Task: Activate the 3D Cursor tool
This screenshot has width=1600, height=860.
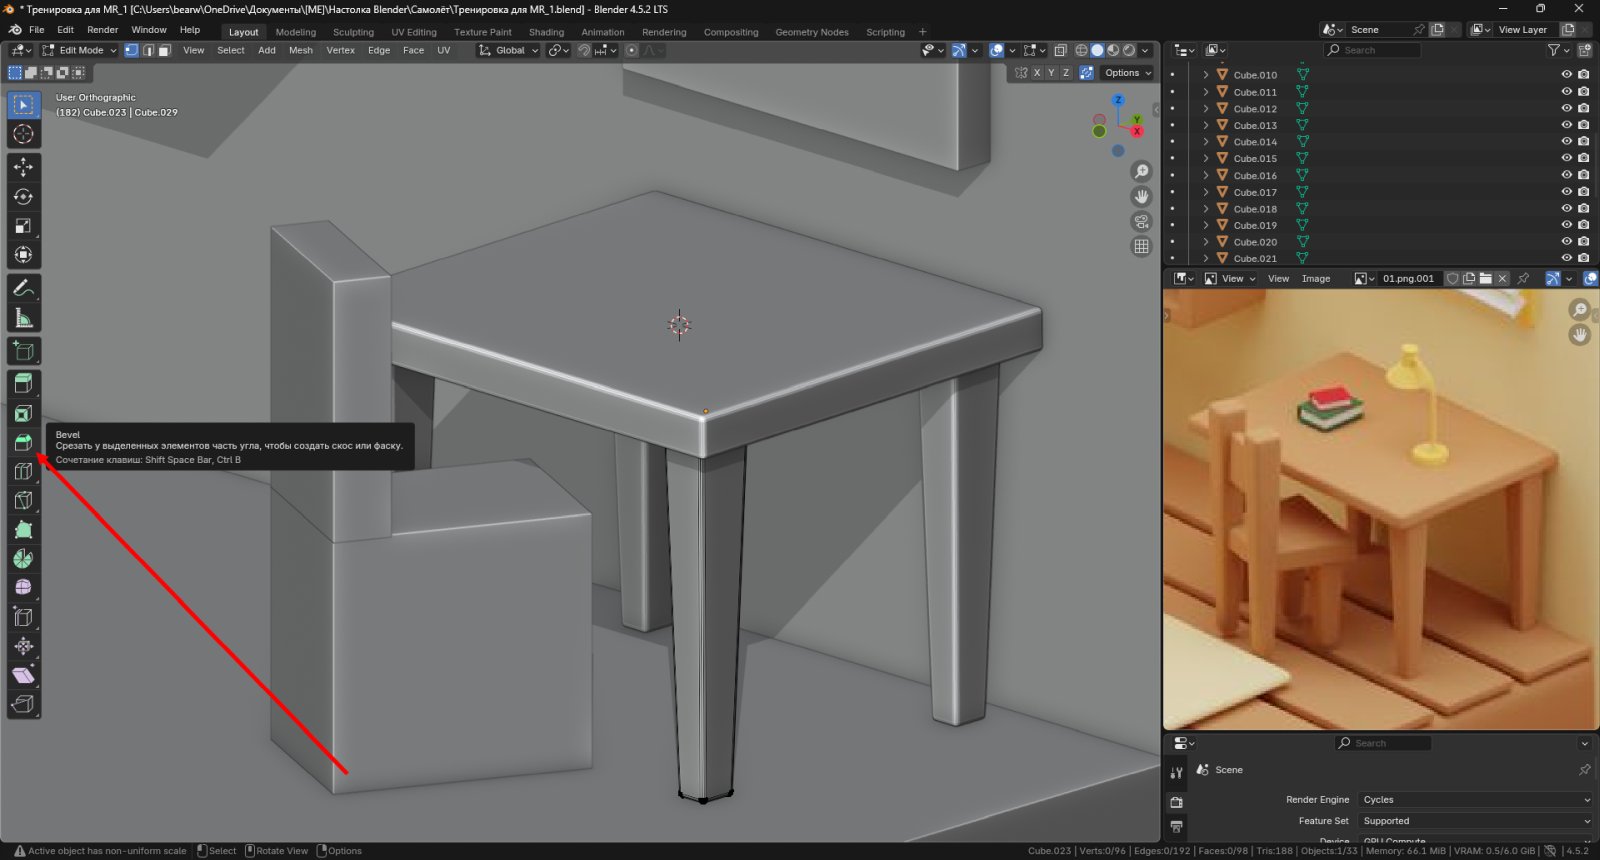Action: tap(24, 134)
